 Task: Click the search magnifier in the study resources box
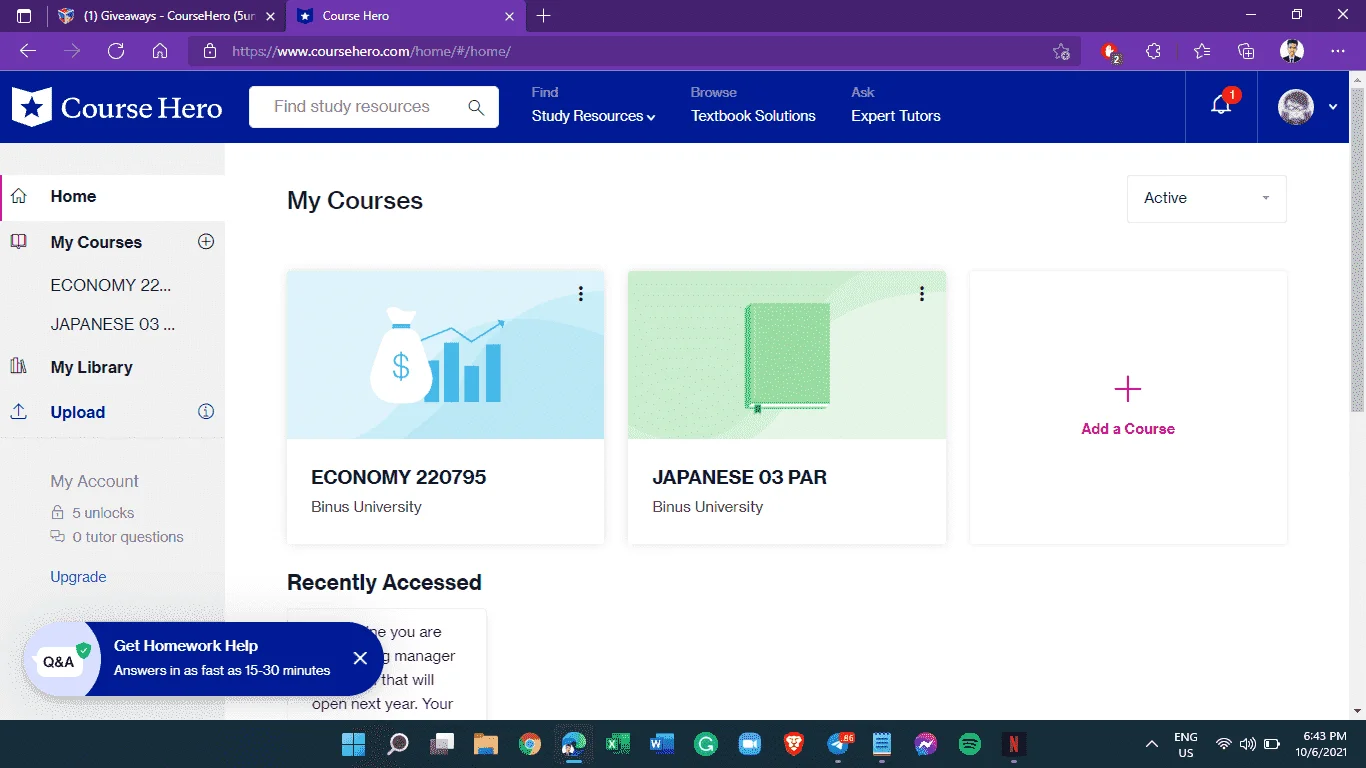click(476, 107)
